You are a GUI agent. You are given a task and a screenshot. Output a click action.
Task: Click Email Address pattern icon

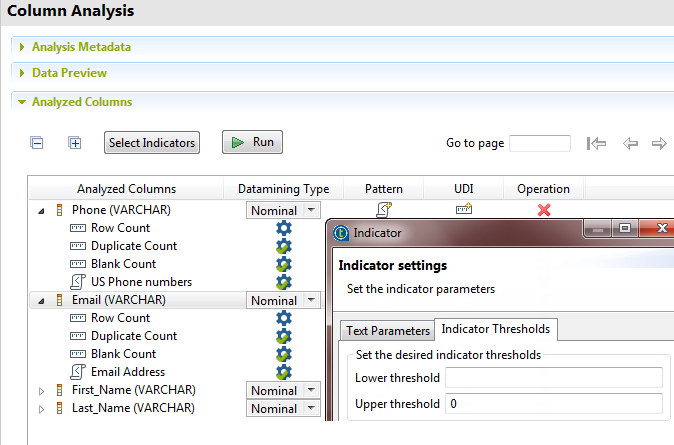point(78,372)
